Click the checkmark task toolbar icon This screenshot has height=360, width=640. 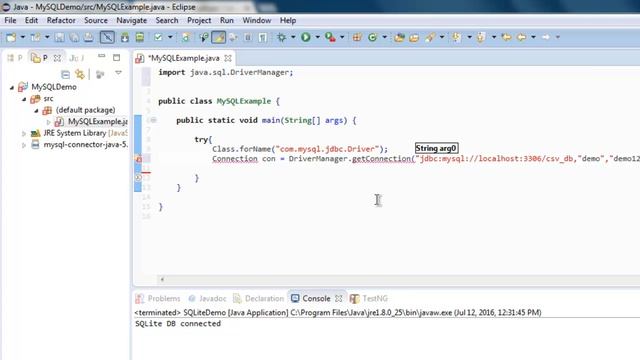pos(158,38)
